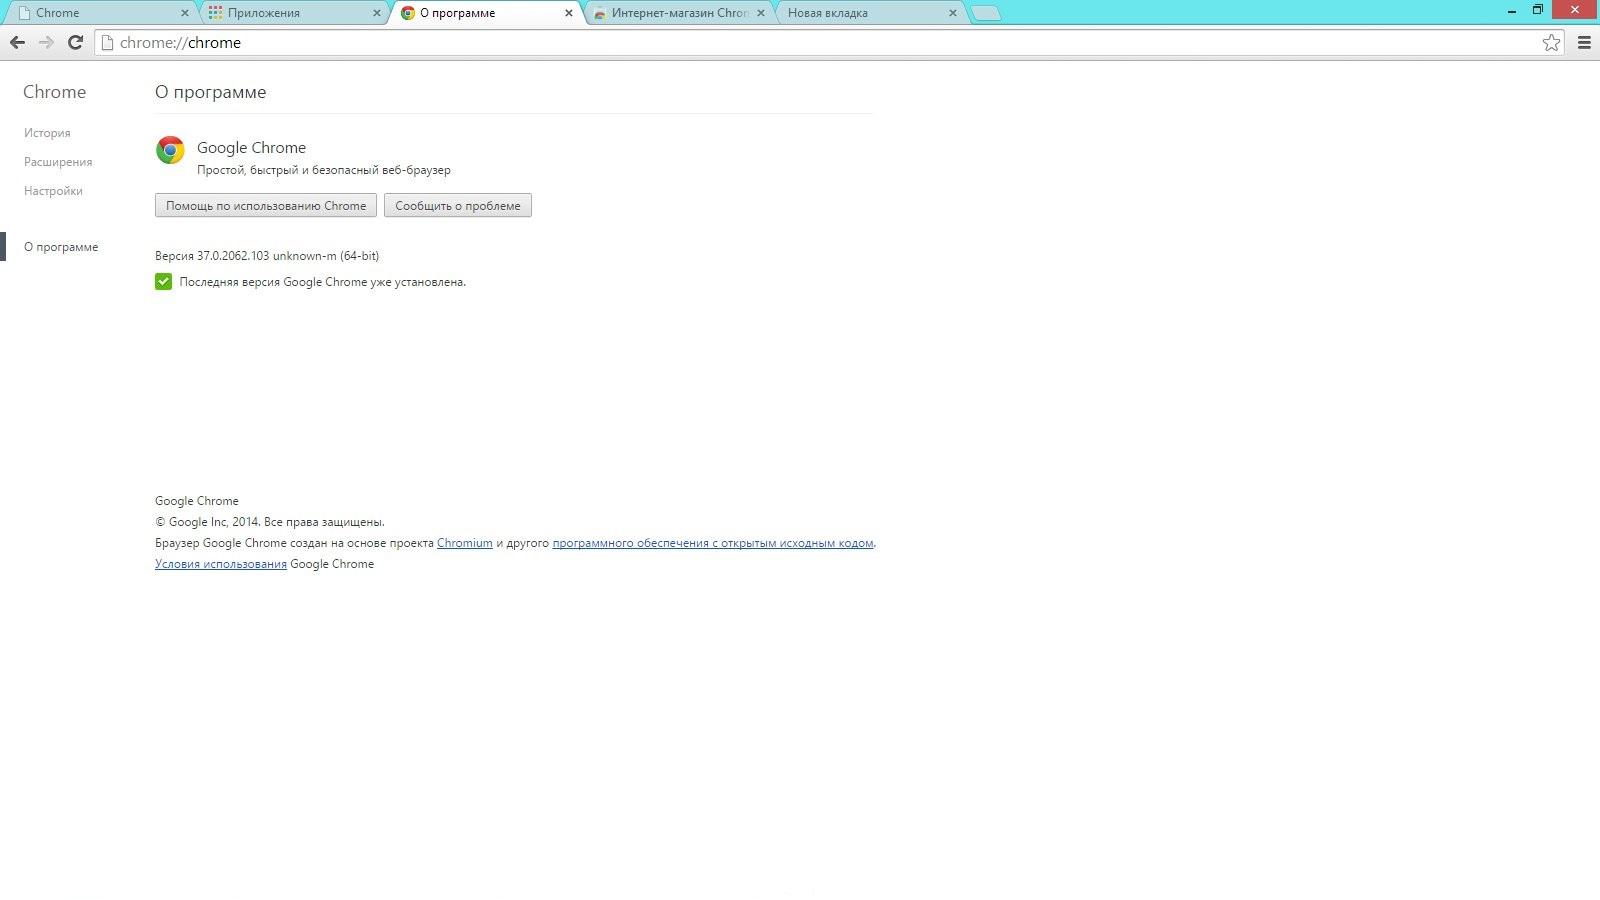Click the О программе page heading
This screenshot has width=1600, height=900.
click(x=211, y=92)
